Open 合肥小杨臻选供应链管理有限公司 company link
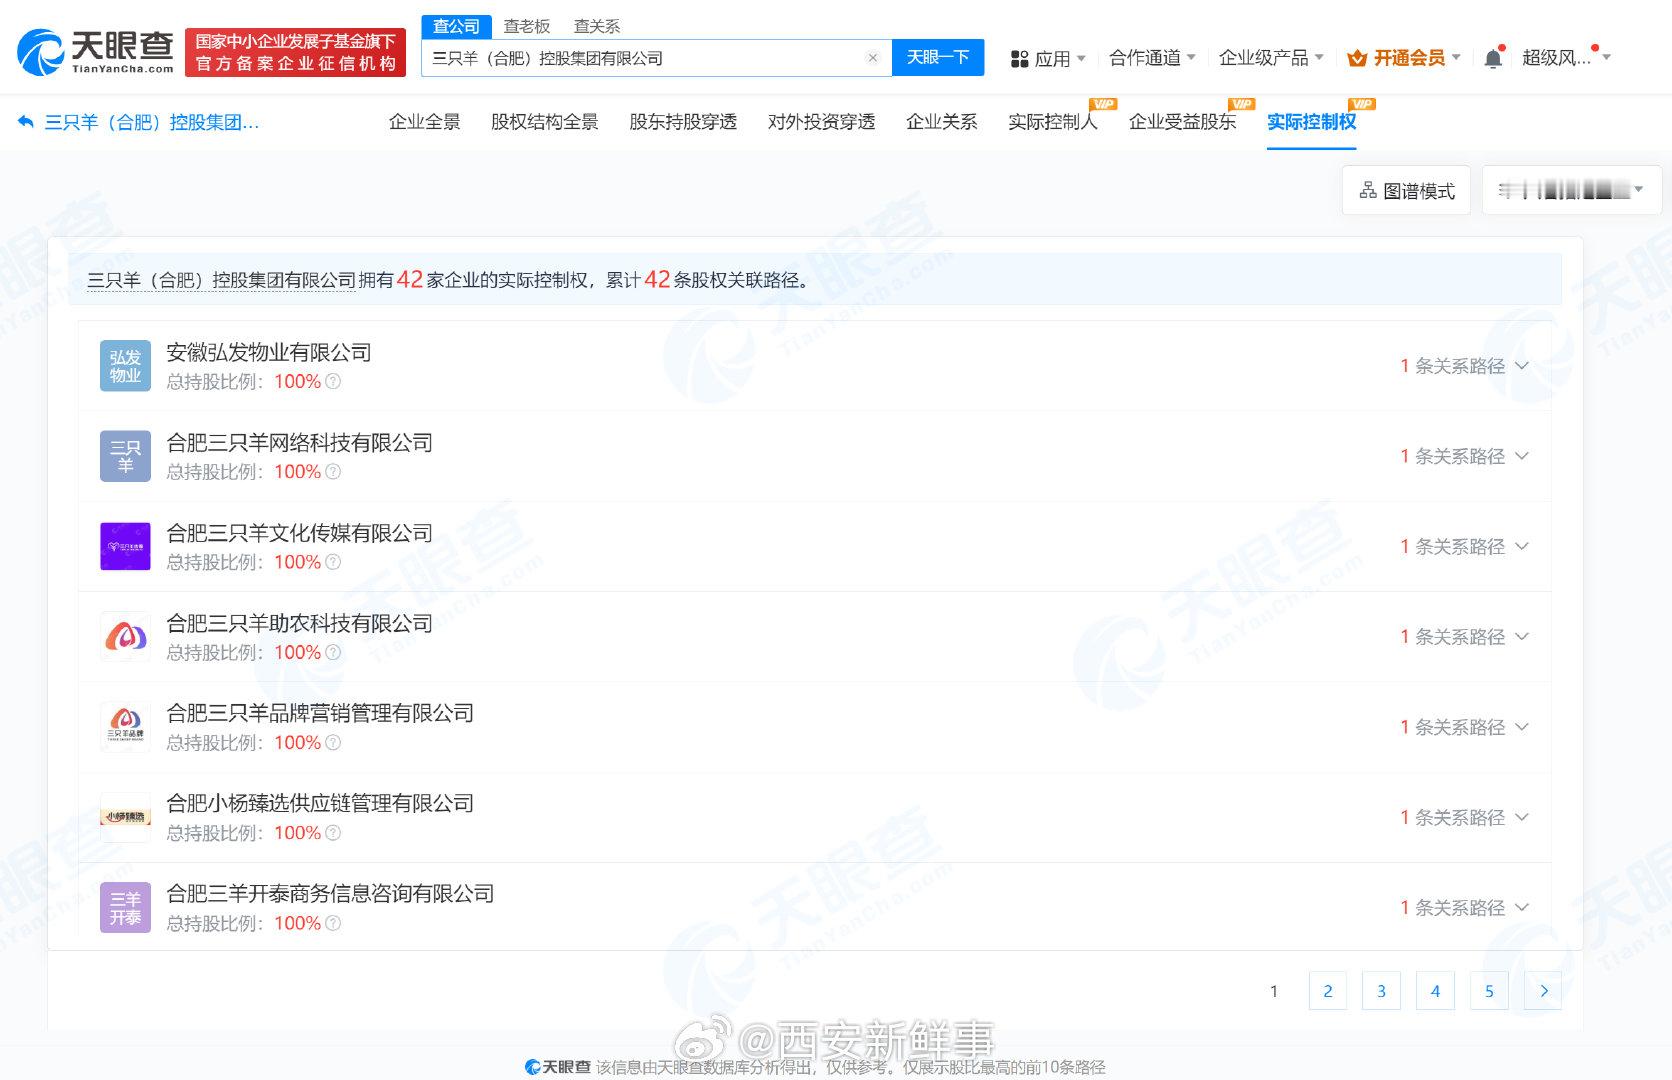This screenshot has width=1672, height=1080. (x=320, y=804)
